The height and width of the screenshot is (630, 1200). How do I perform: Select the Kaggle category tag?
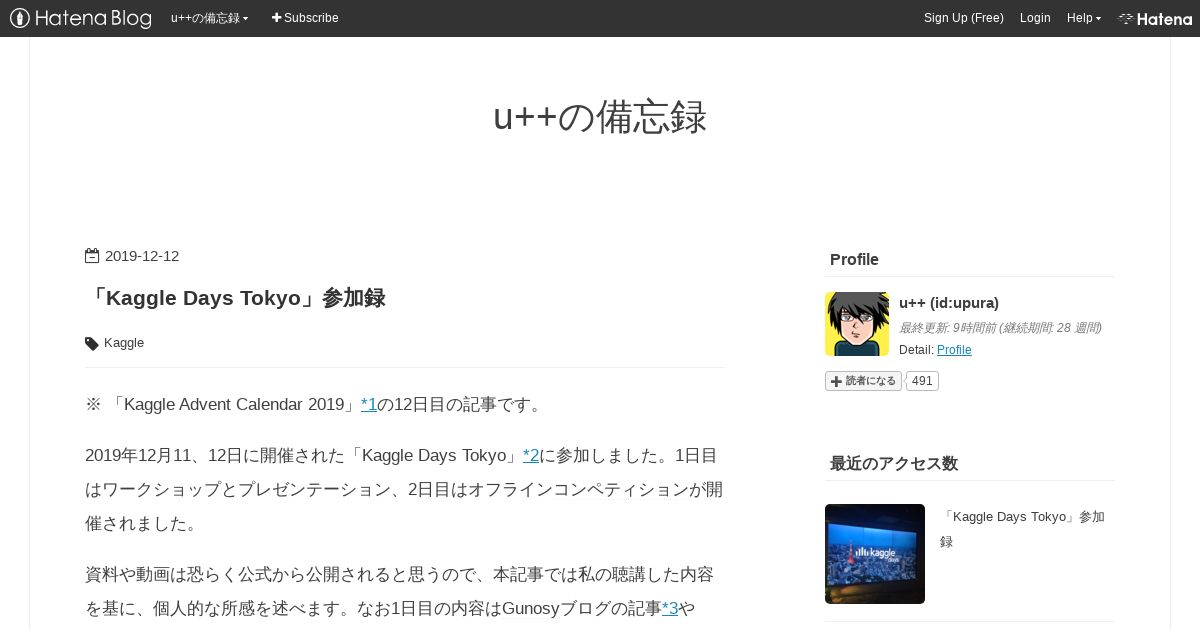click(124, 343)
